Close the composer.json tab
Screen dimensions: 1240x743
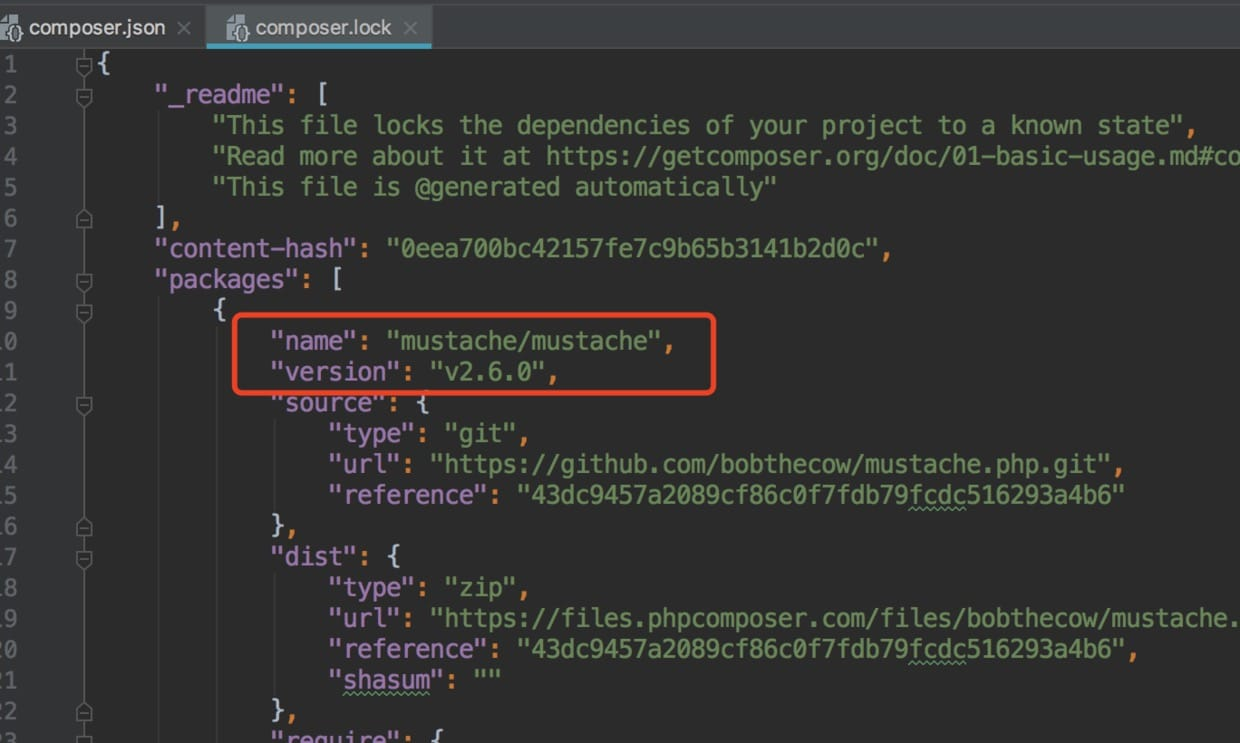184,28
